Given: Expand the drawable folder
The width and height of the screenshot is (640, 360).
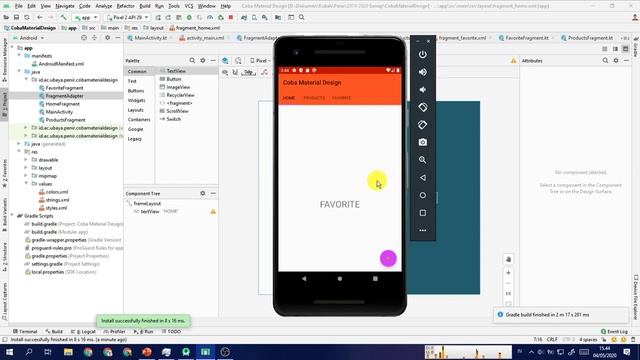Looking at the screenshot, I should (x=26, y=160).
